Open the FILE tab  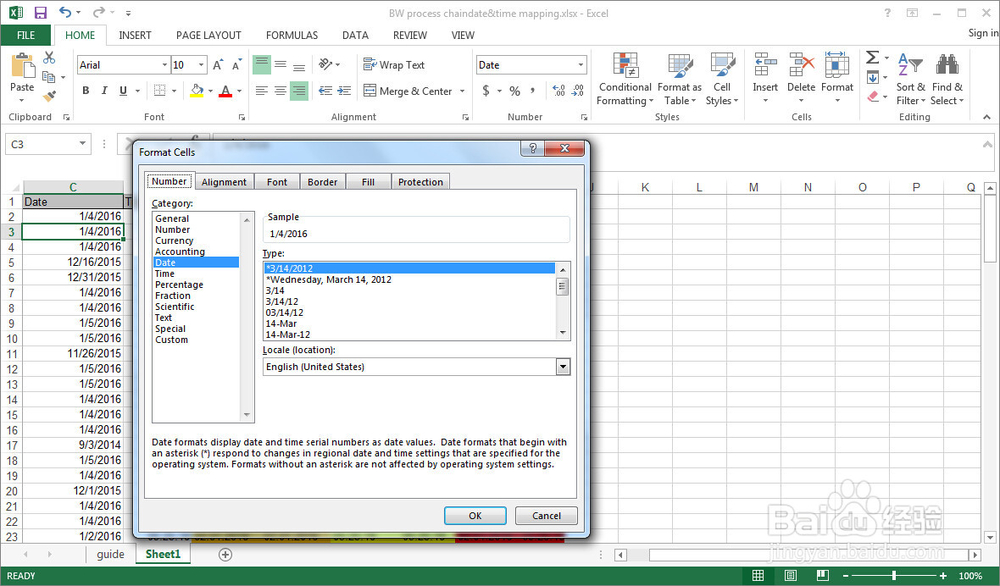point(26,35)
